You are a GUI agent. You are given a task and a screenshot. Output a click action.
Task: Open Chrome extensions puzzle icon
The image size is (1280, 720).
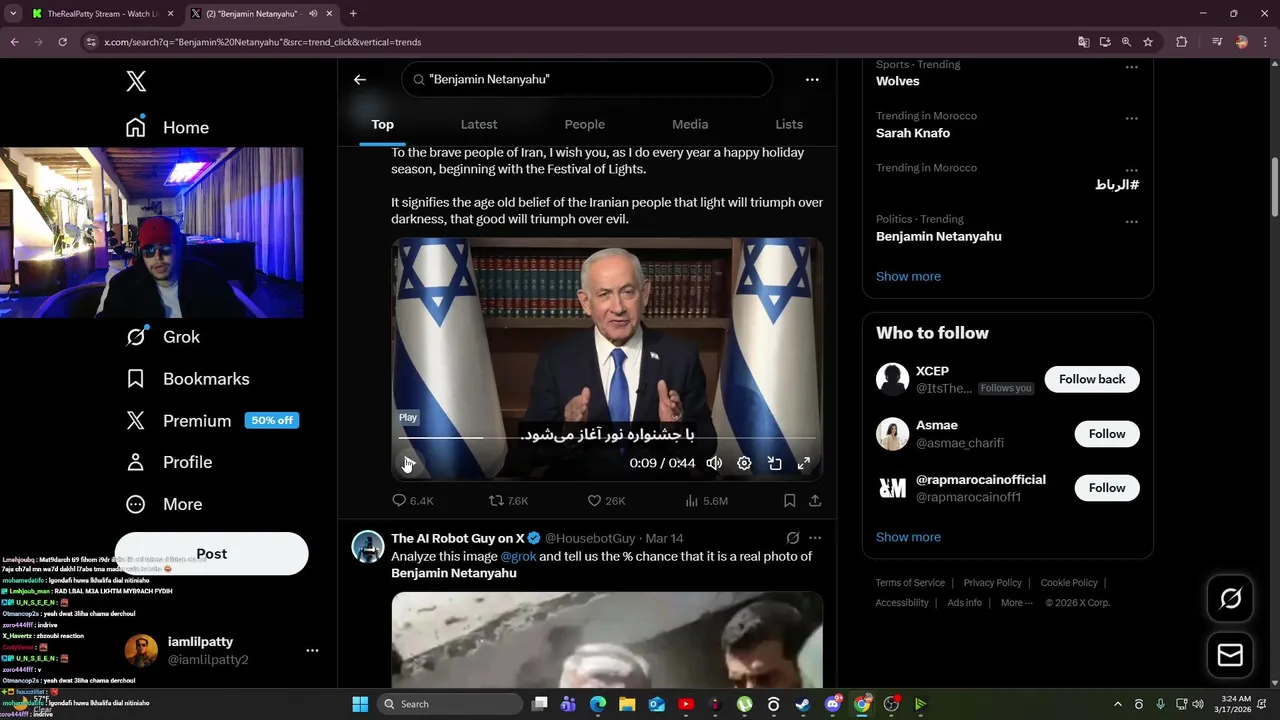1181,42
